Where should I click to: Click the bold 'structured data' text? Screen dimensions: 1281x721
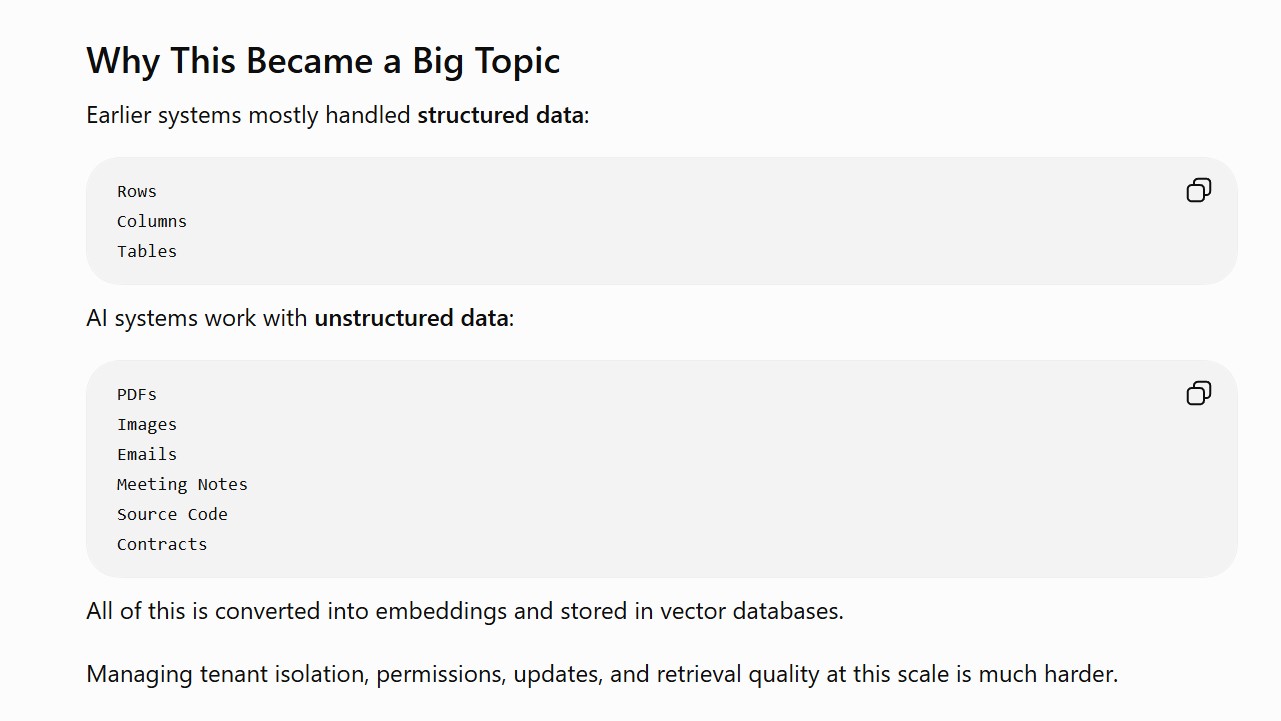pos(500,115)
